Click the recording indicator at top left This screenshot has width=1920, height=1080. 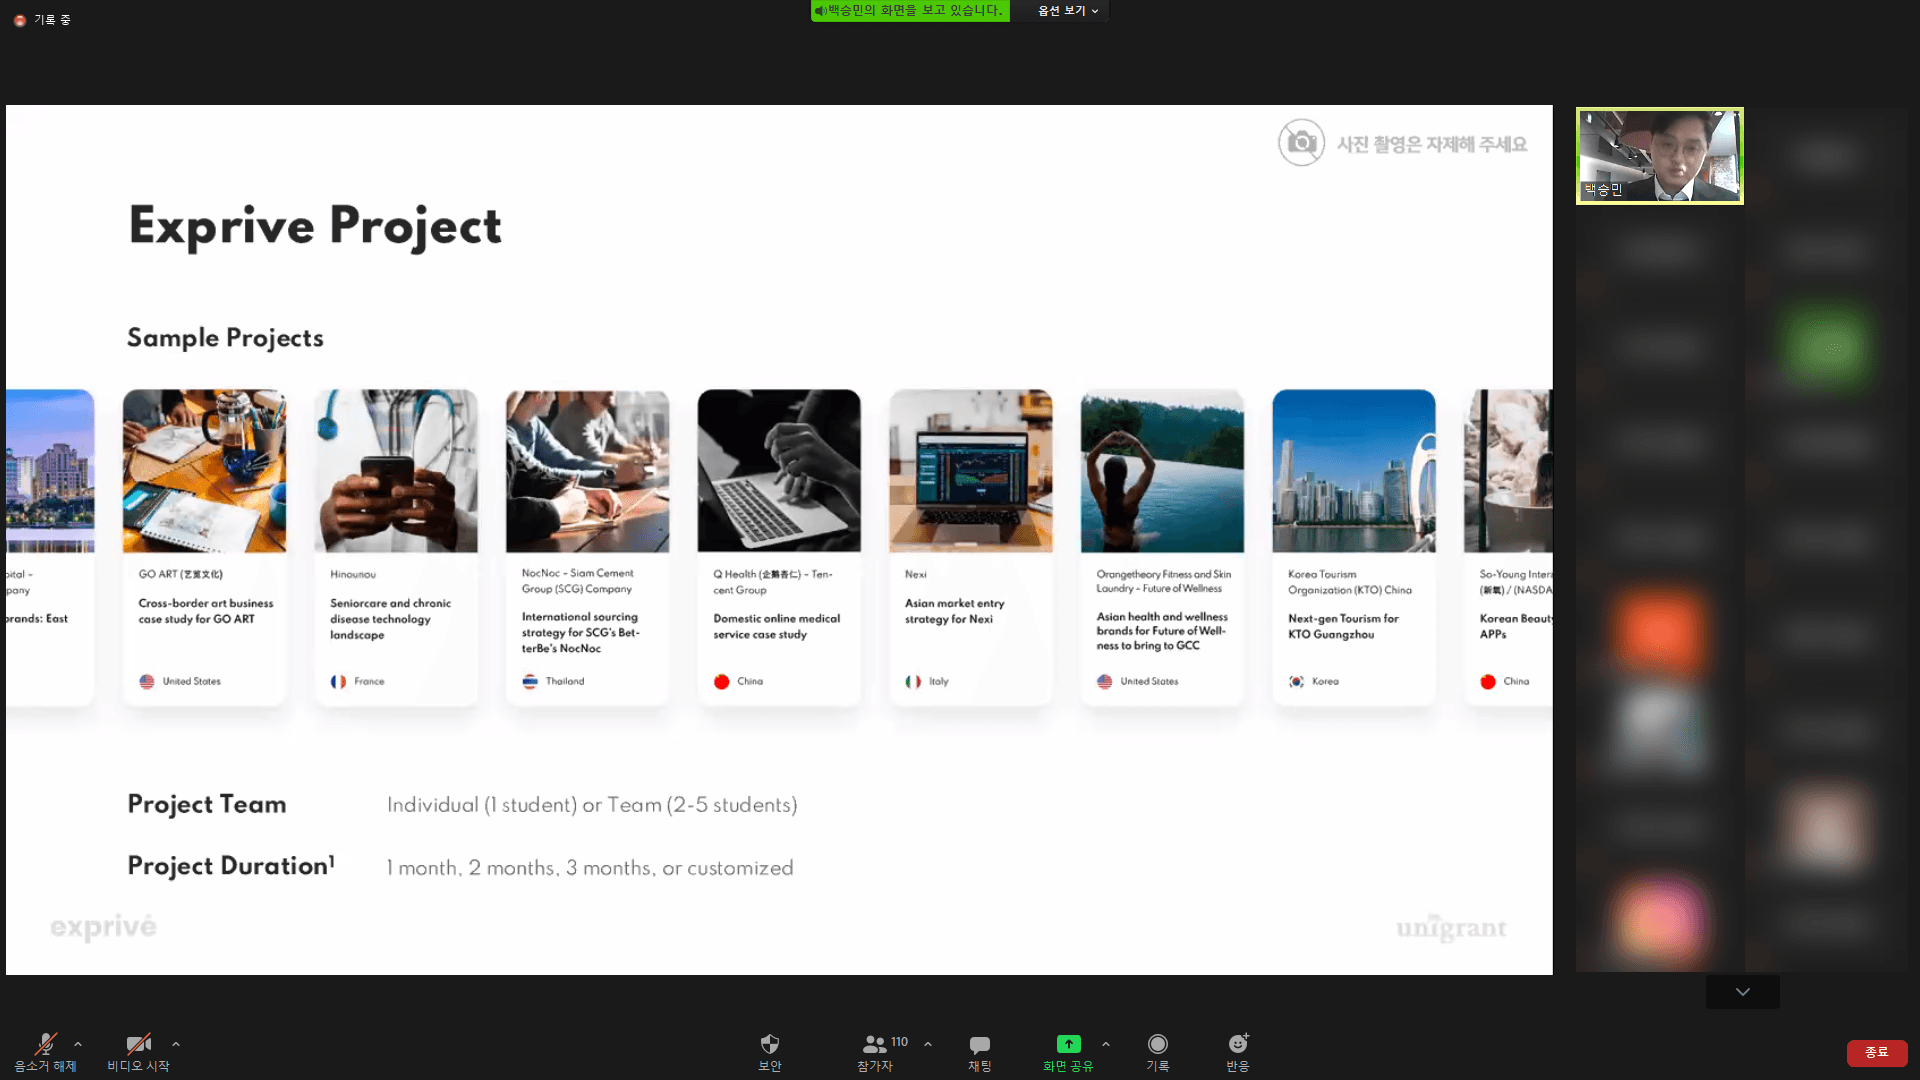pos(42,20)
